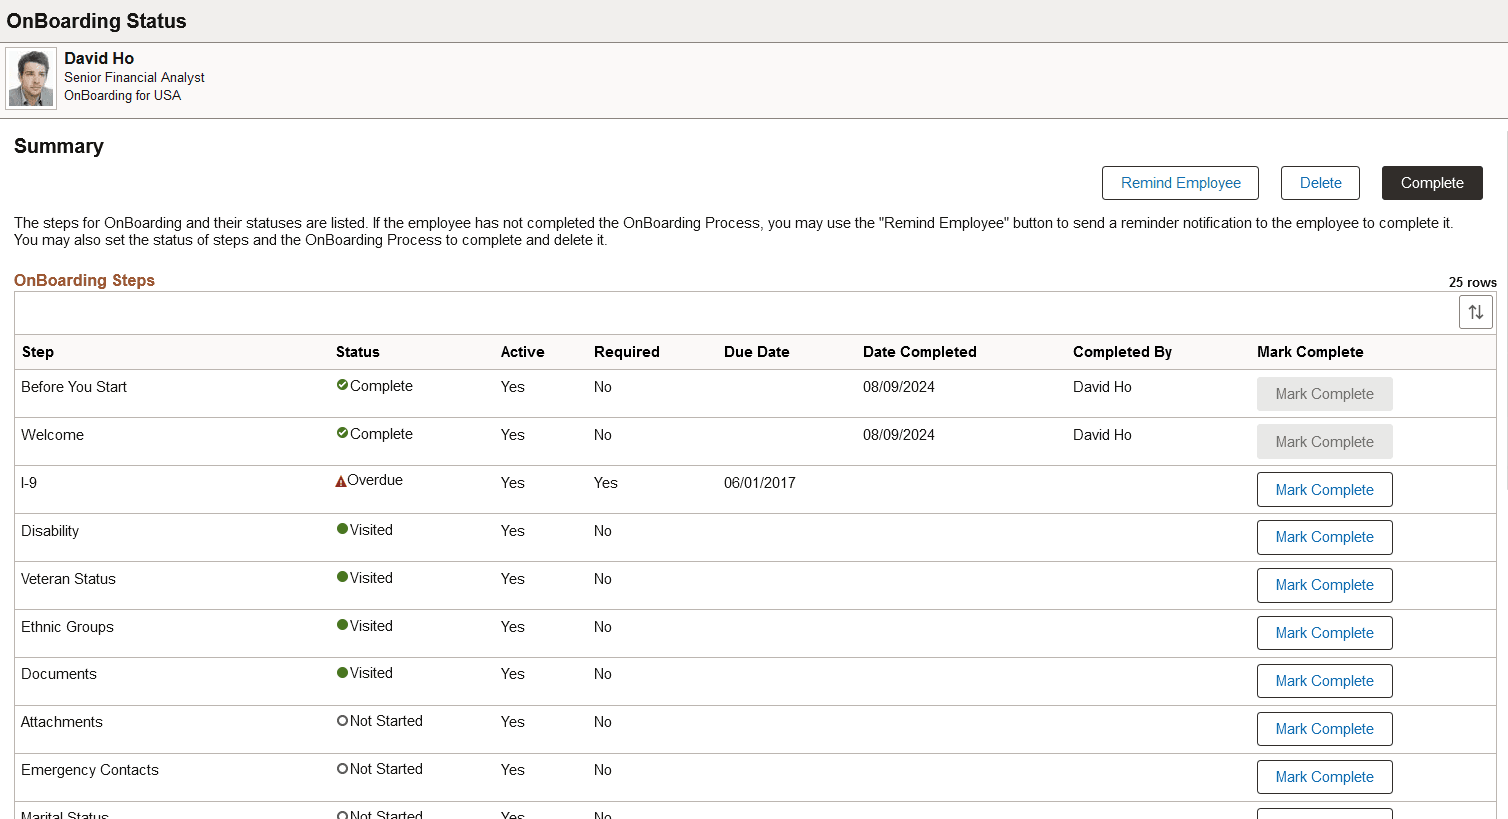Click the Delete button in the Summary section
Image resolution: width=1508 pixels, height=819 pixels.
pos(1320,183)
